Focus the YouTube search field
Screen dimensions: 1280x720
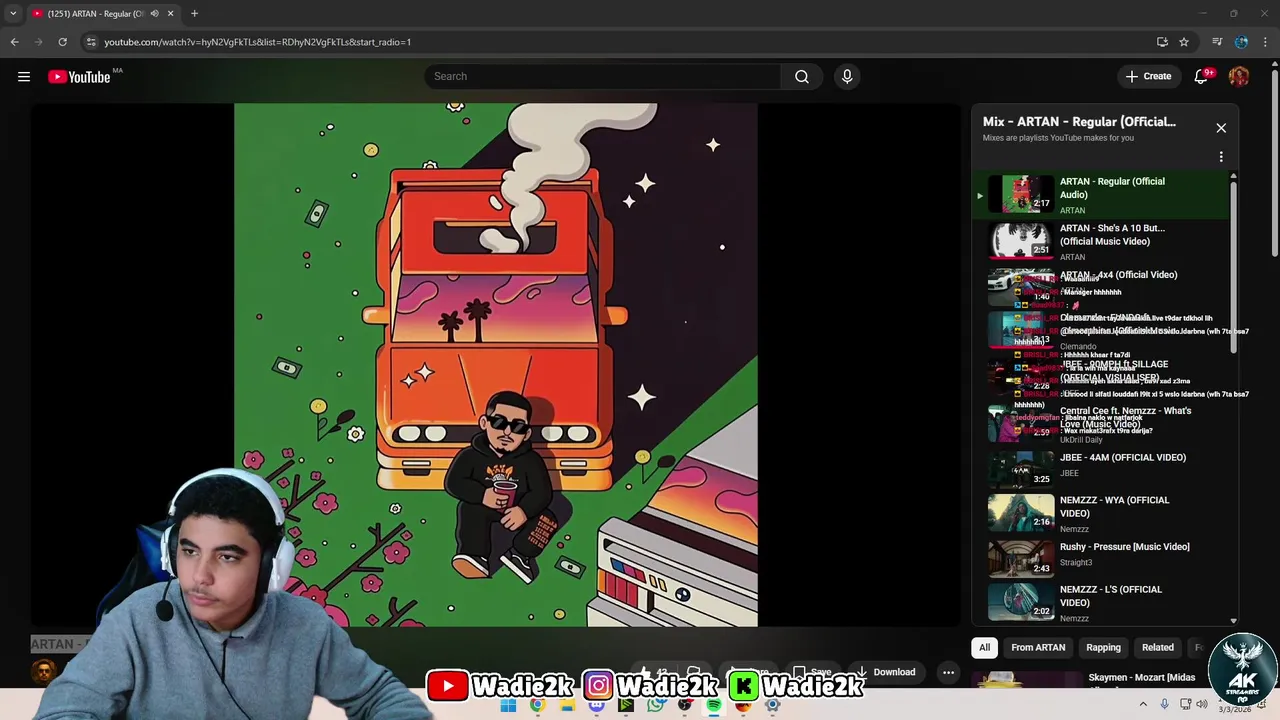click(603, 76)
